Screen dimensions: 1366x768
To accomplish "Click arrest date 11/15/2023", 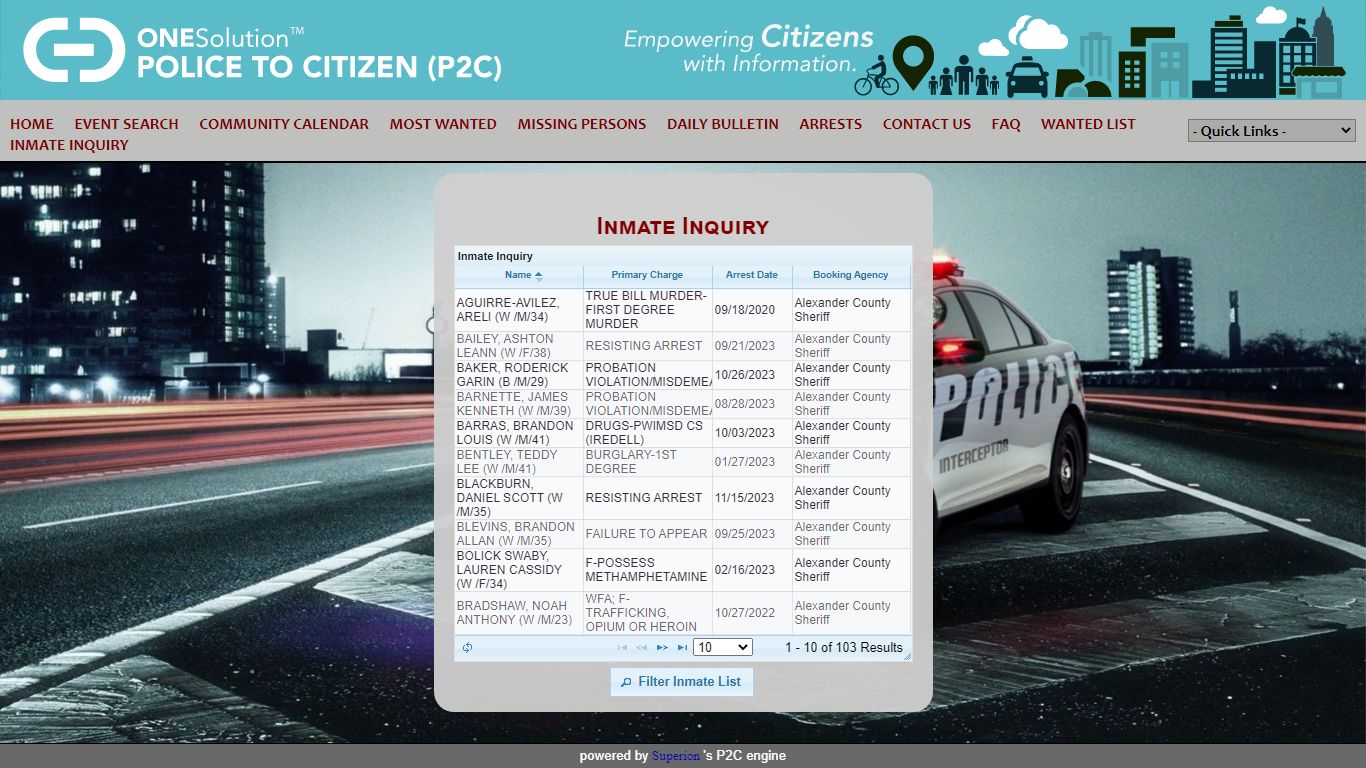I will click(x=745, y=498).
